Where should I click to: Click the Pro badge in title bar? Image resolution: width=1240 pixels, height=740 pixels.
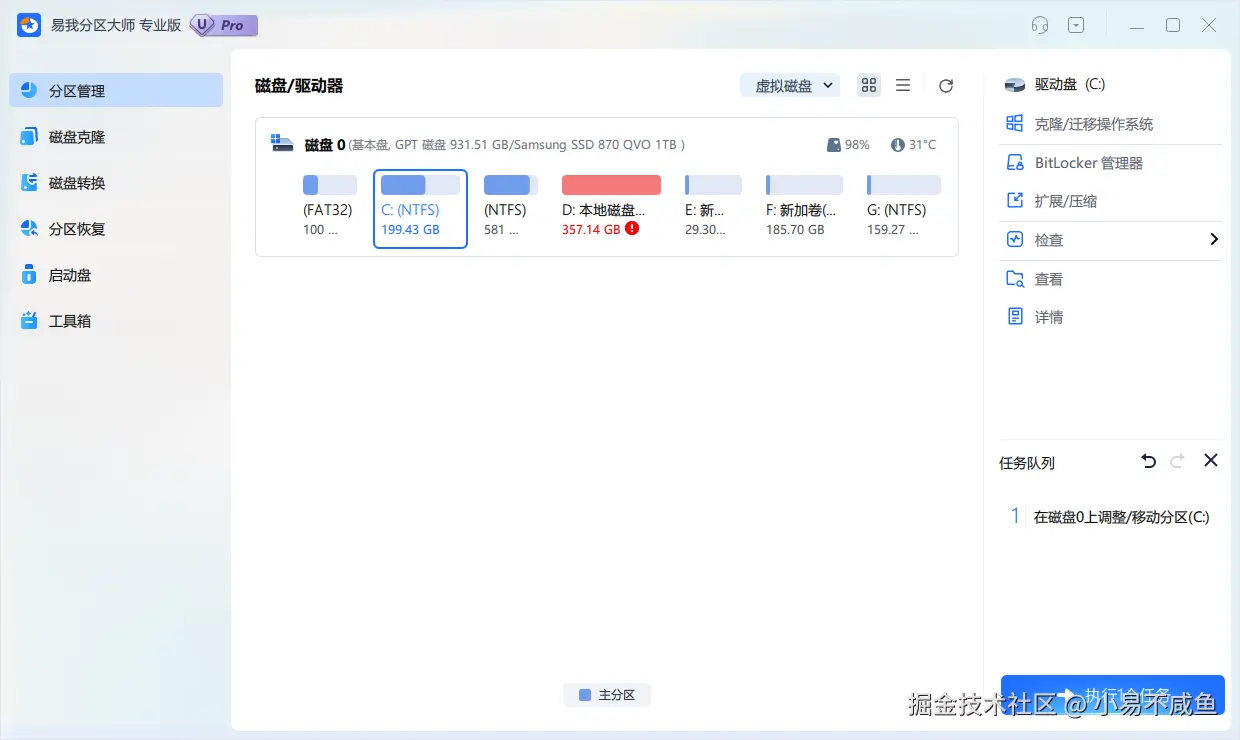click(x=224, y=25)
